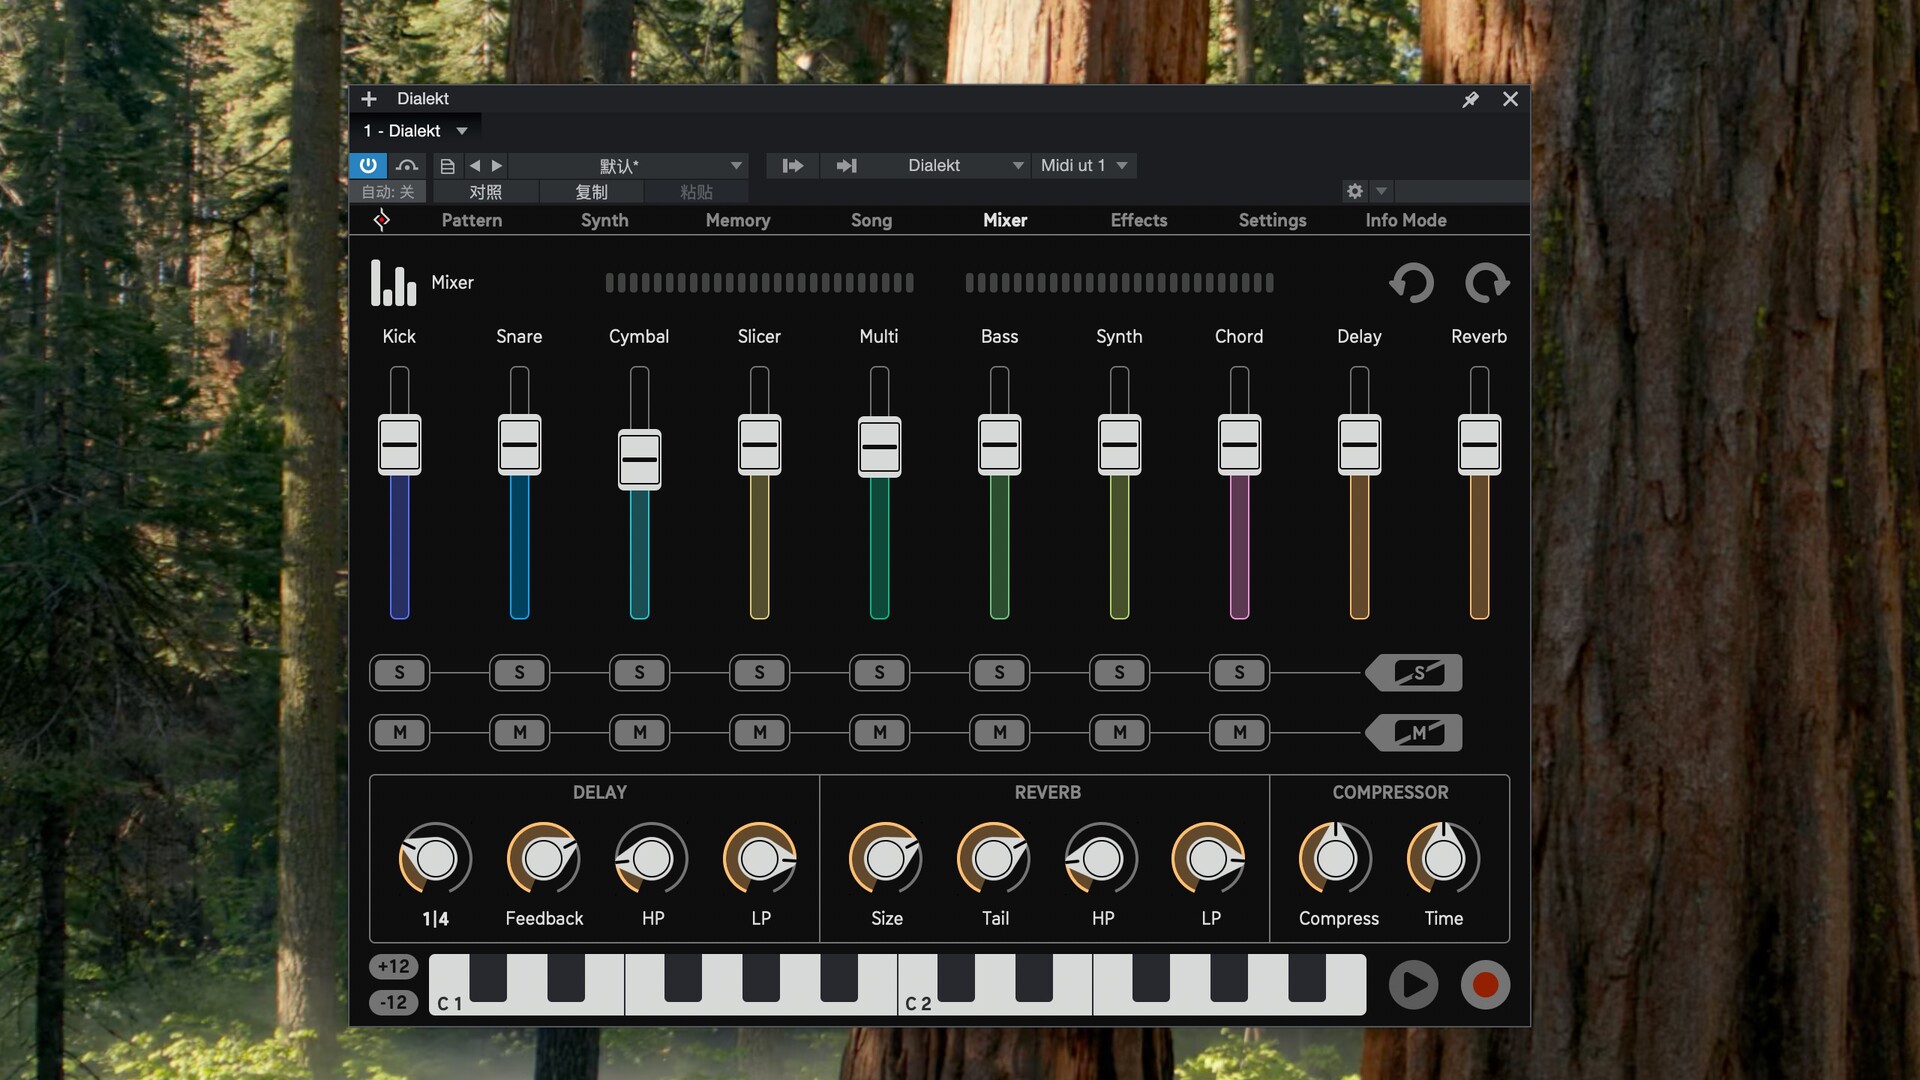Click the sidechain input arrow icon

(793, 166)
